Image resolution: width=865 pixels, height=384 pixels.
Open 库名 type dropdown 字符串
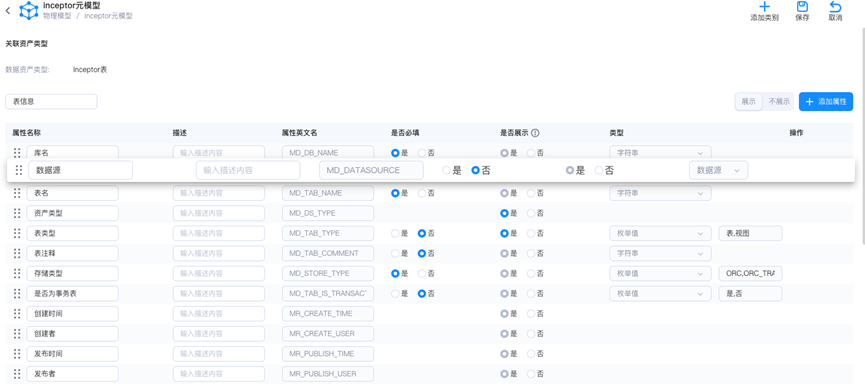(660, 153)
